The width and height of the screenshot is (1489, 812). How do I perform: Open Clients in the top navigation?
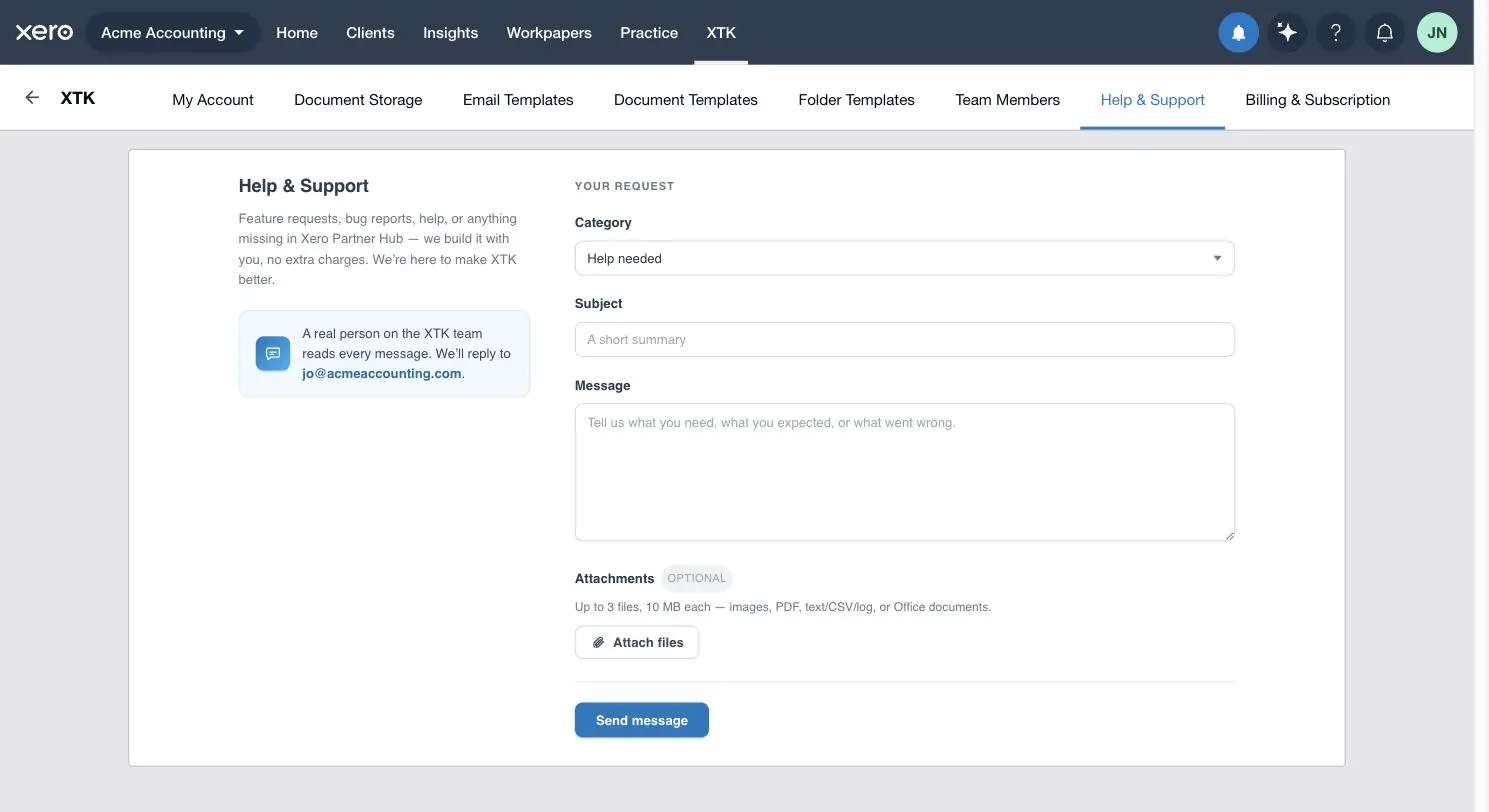[370, 32]
